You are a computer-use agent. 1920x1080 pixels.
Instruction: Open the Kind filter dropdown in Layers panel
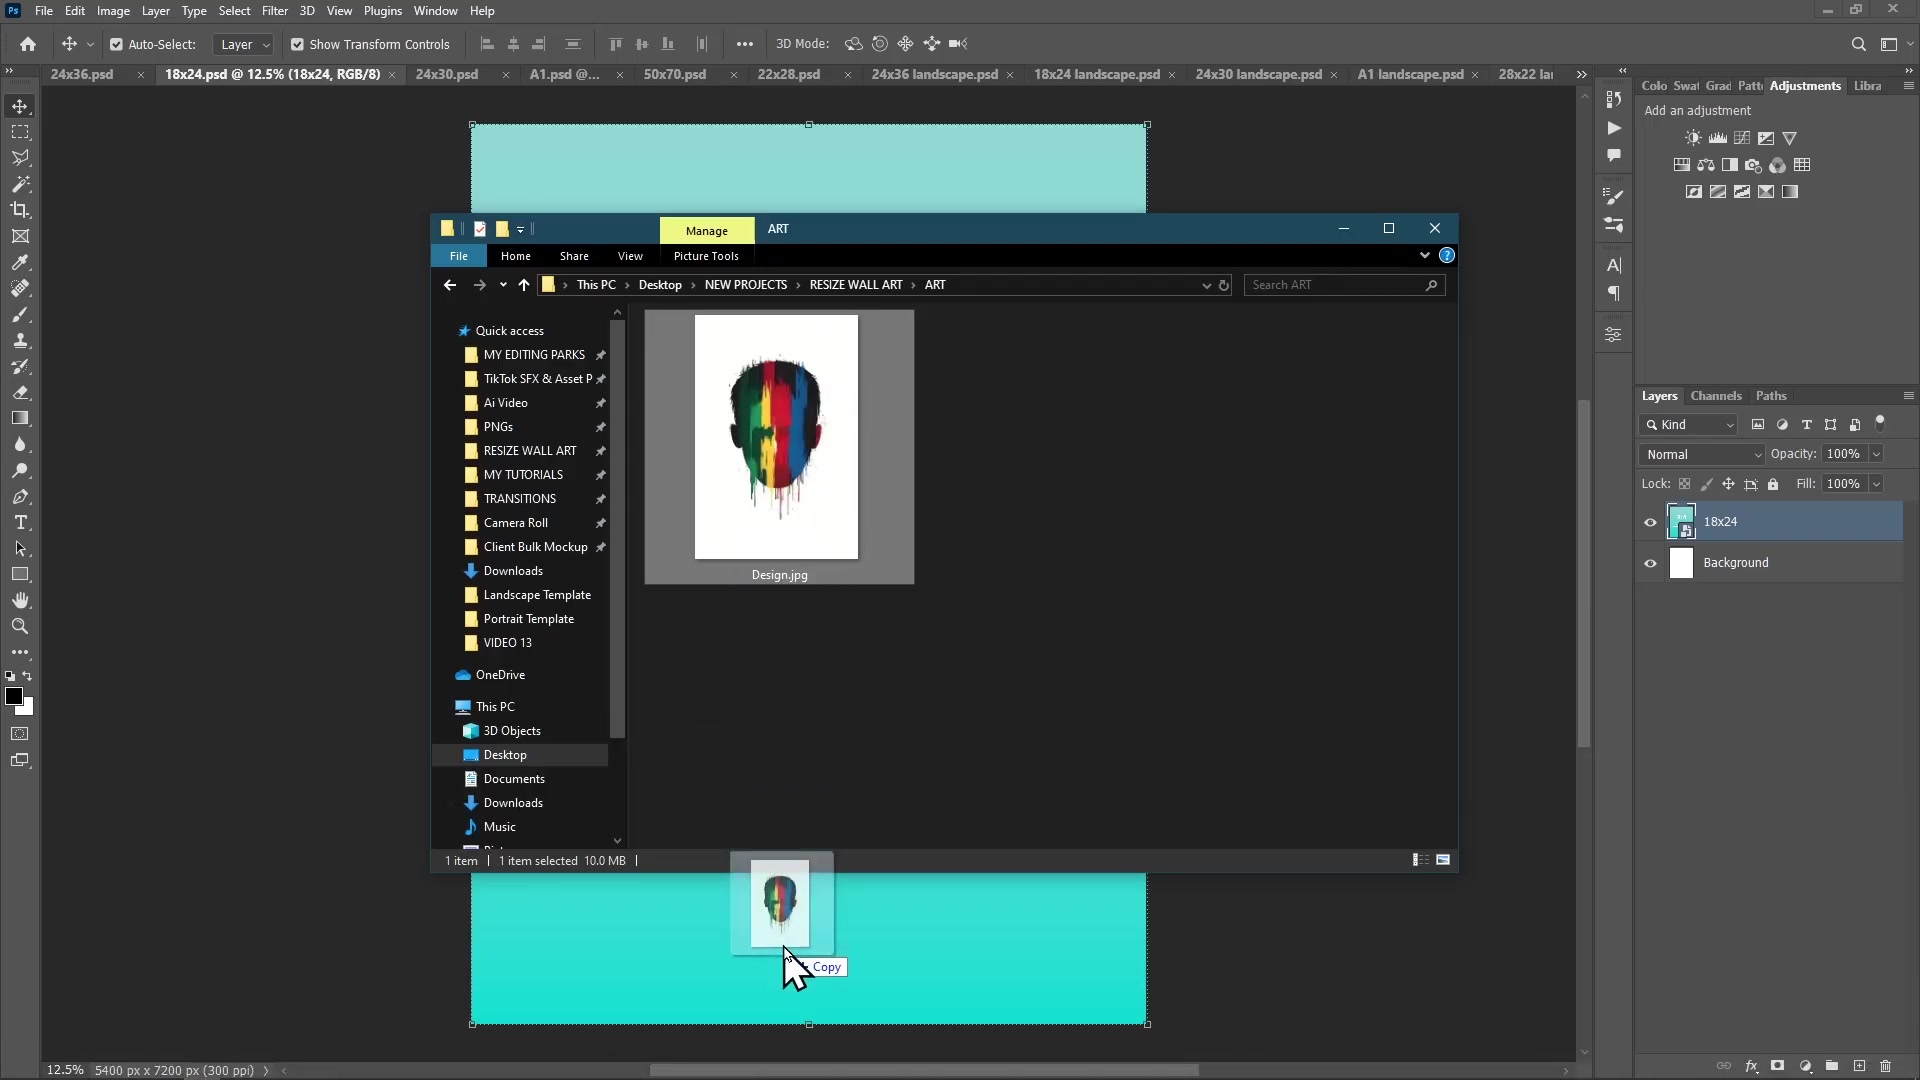[1730, 424]
